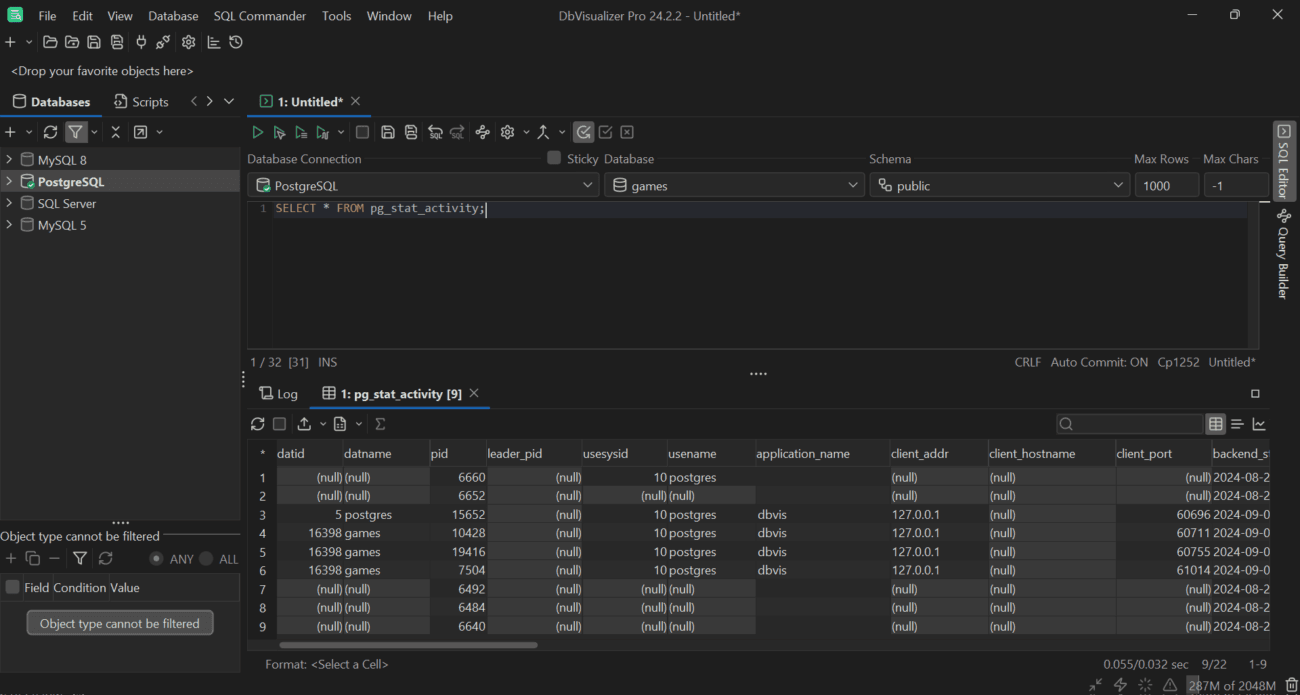Collapse all nodes icon in Databases toolbar

tap(116, 132)
